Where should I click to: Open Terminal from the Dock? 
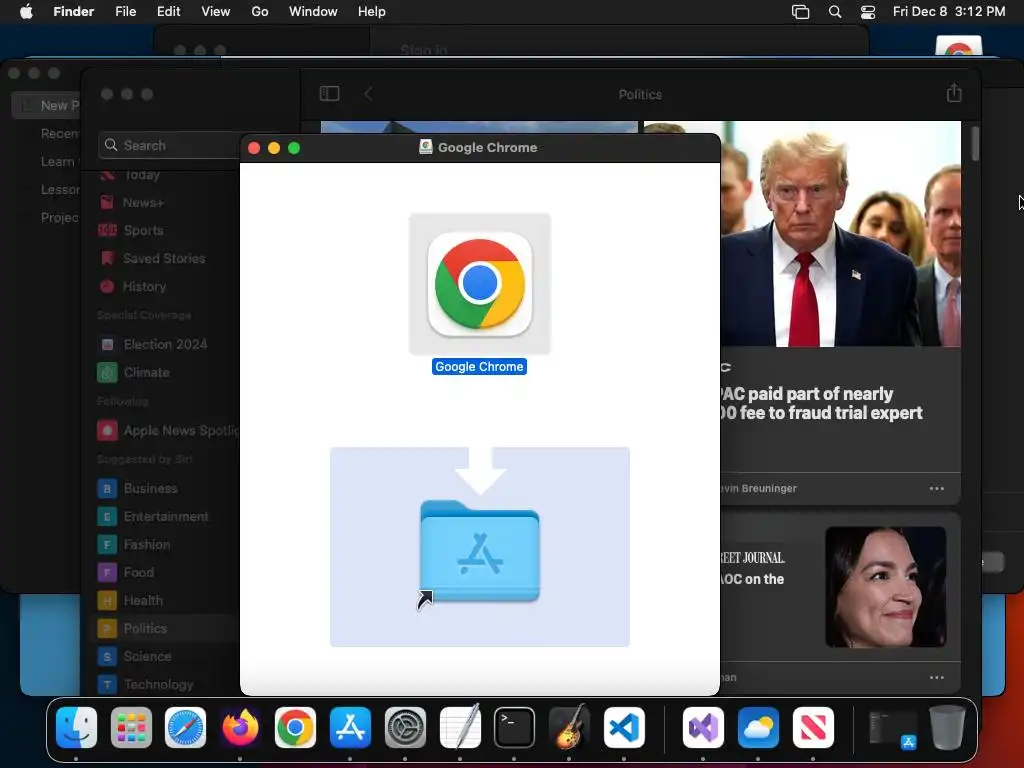[514, 727]
